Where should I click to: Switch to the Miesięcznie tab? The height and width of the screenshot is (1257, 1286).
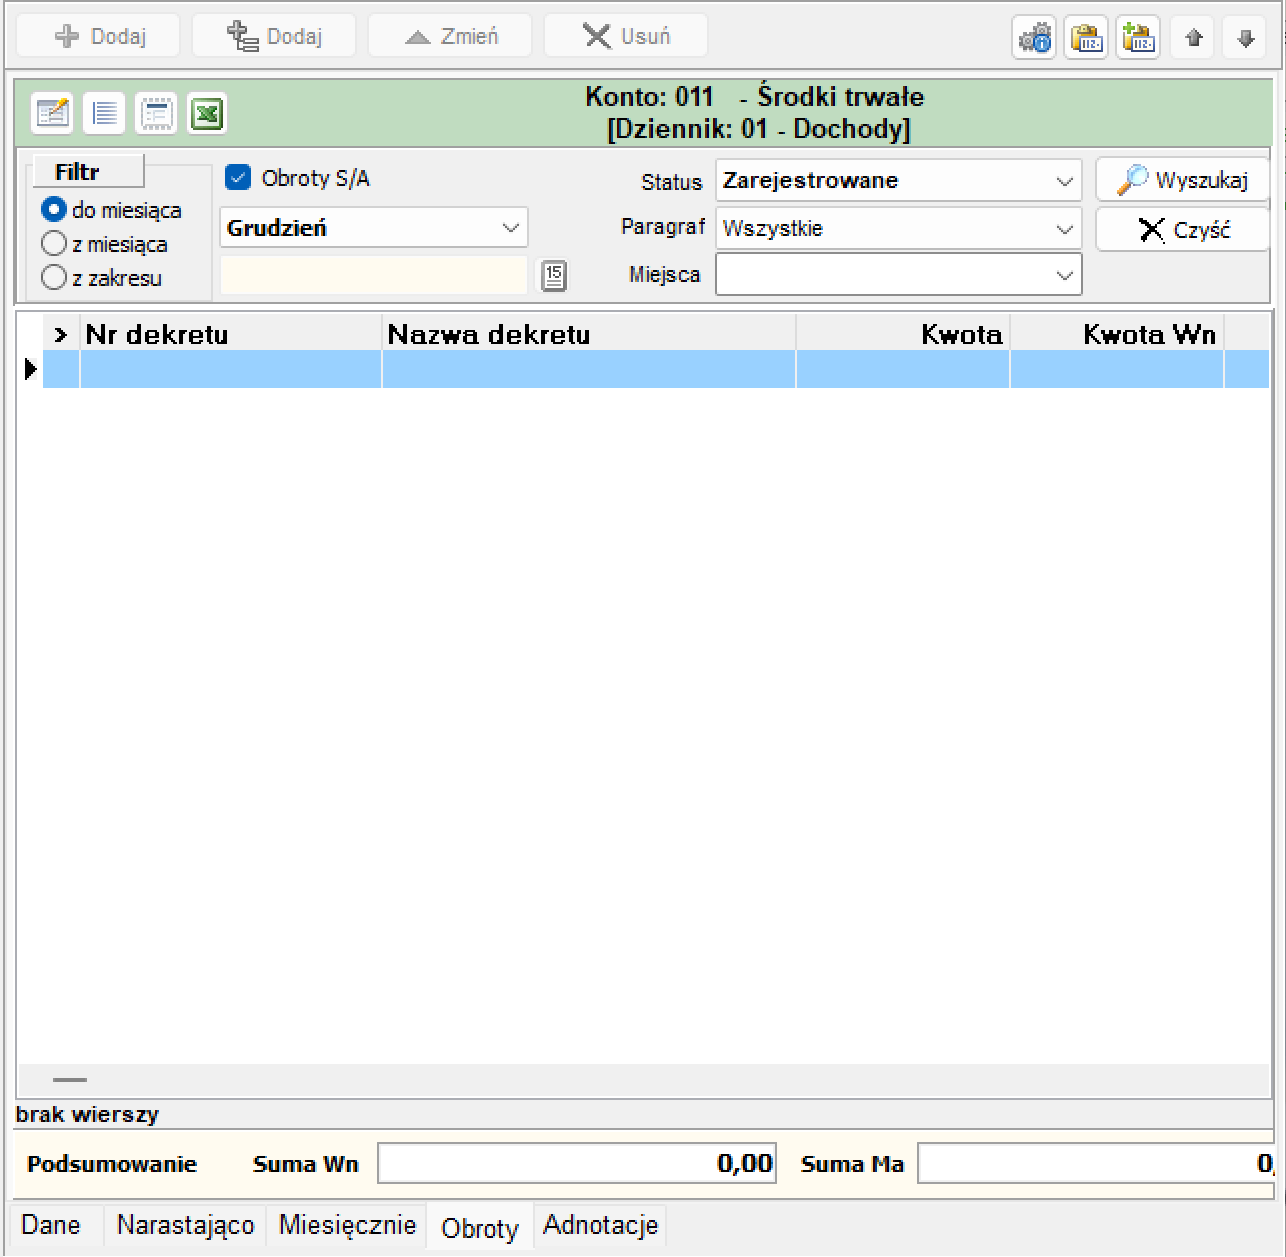coord(347,1225)
